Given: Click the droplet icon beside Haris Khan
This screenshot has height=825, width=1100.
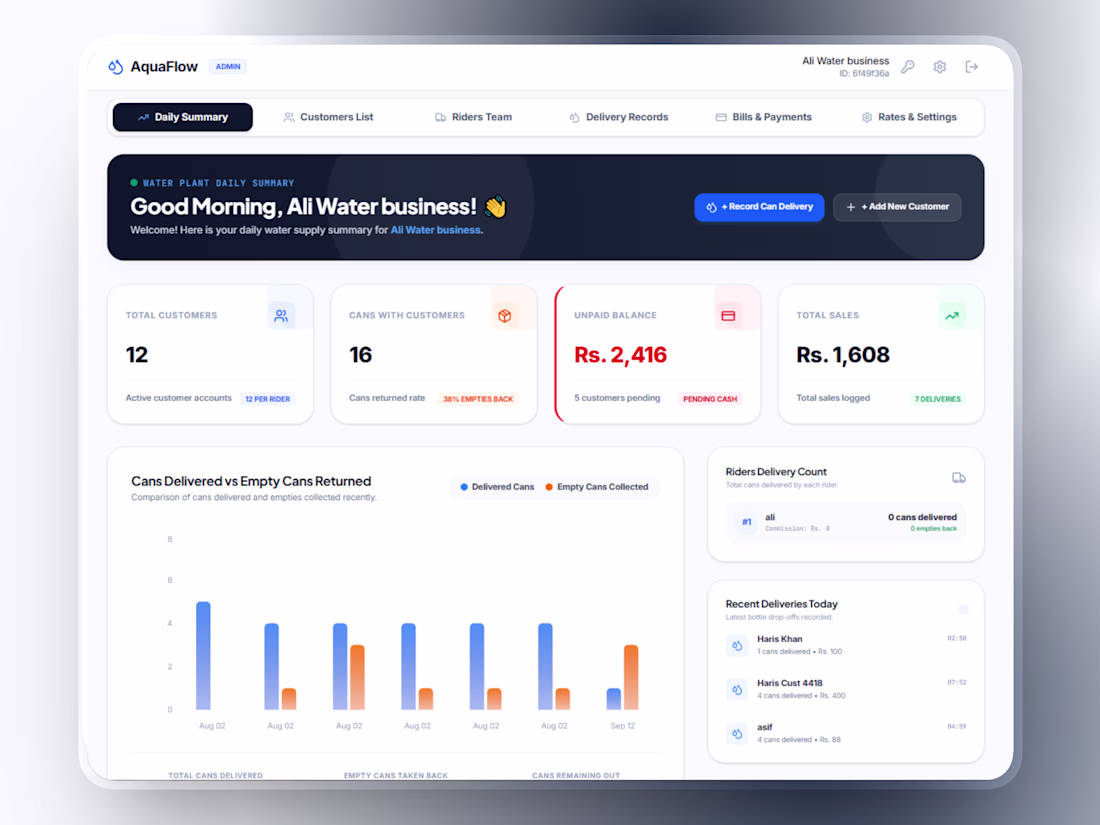Looking at the screenshot, I should tap(737, 645).
